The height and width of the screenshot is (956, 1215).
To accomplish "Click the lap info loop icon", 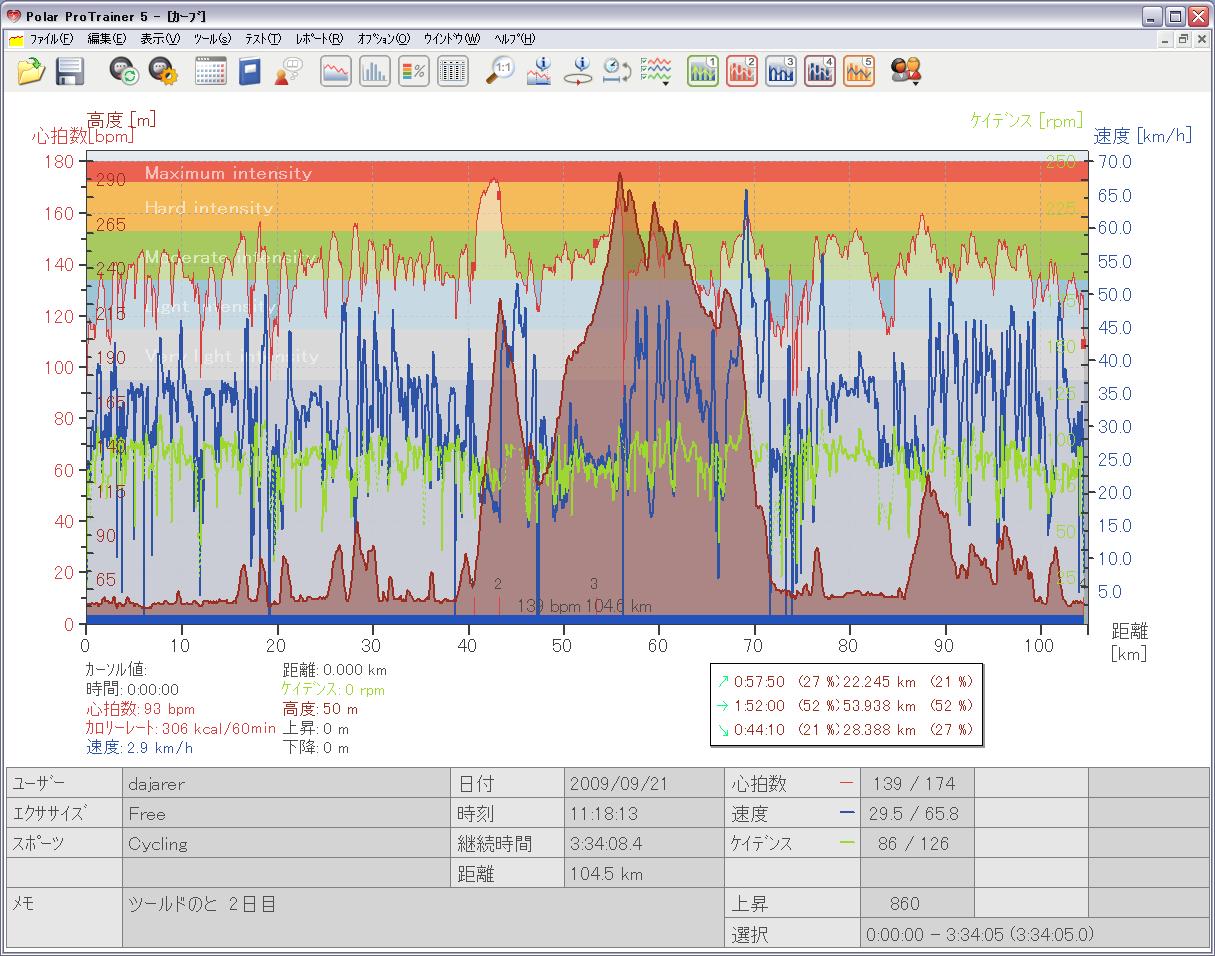I will [578, 71].
